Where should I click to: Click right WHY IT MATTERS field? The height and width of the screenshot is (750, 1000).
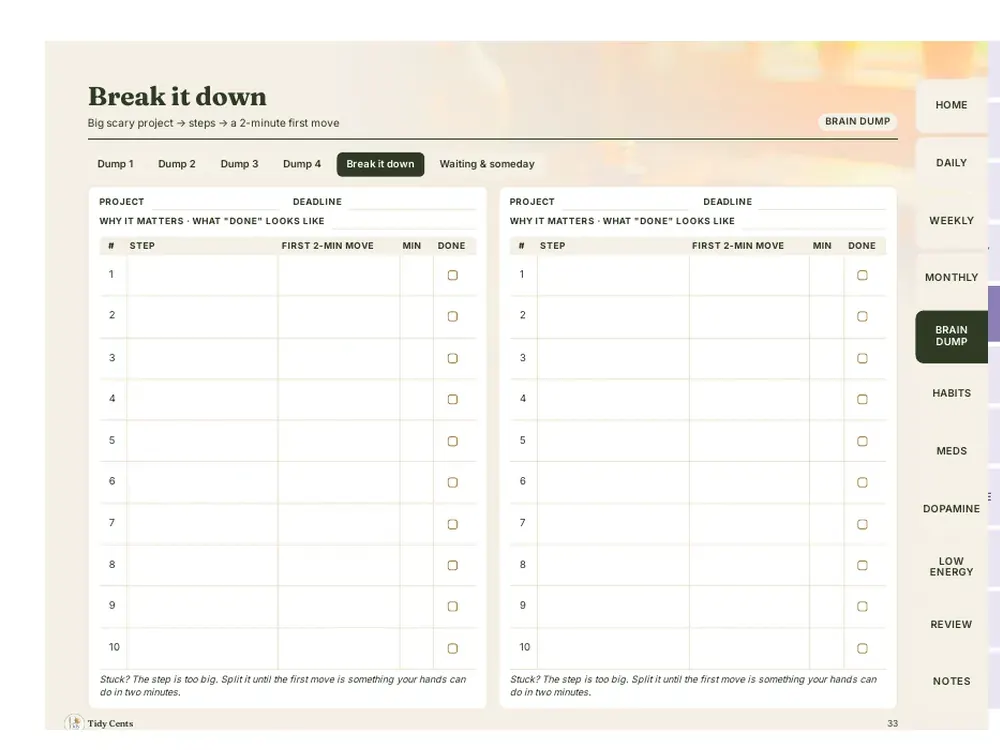pos(814,221)
